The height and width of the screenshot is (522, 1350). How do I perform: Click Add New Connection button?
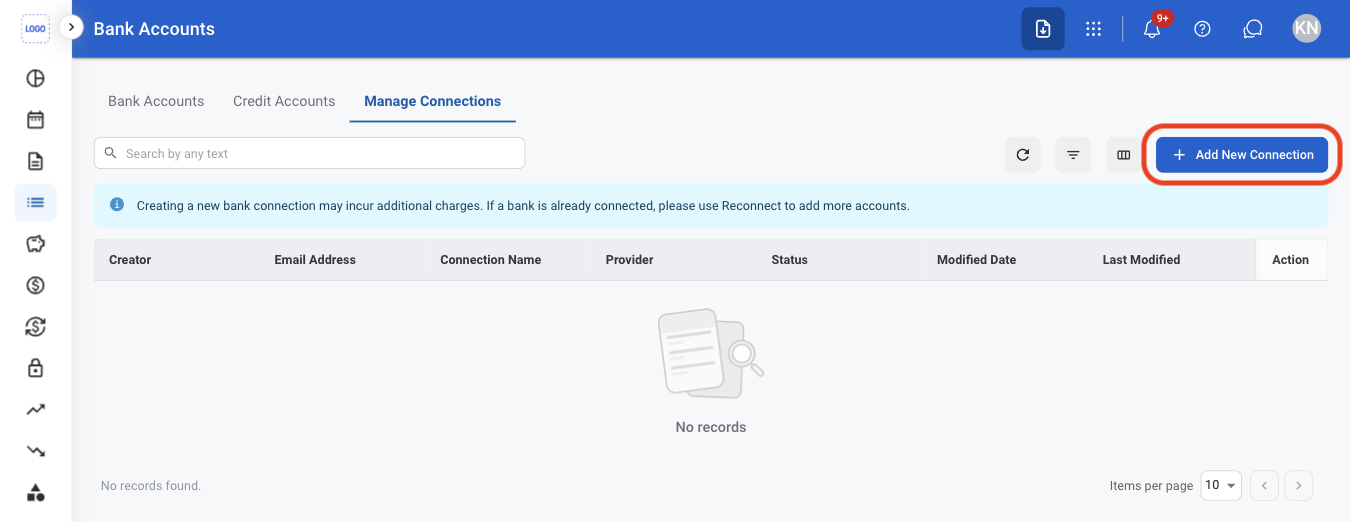[x=1242, y=155]
